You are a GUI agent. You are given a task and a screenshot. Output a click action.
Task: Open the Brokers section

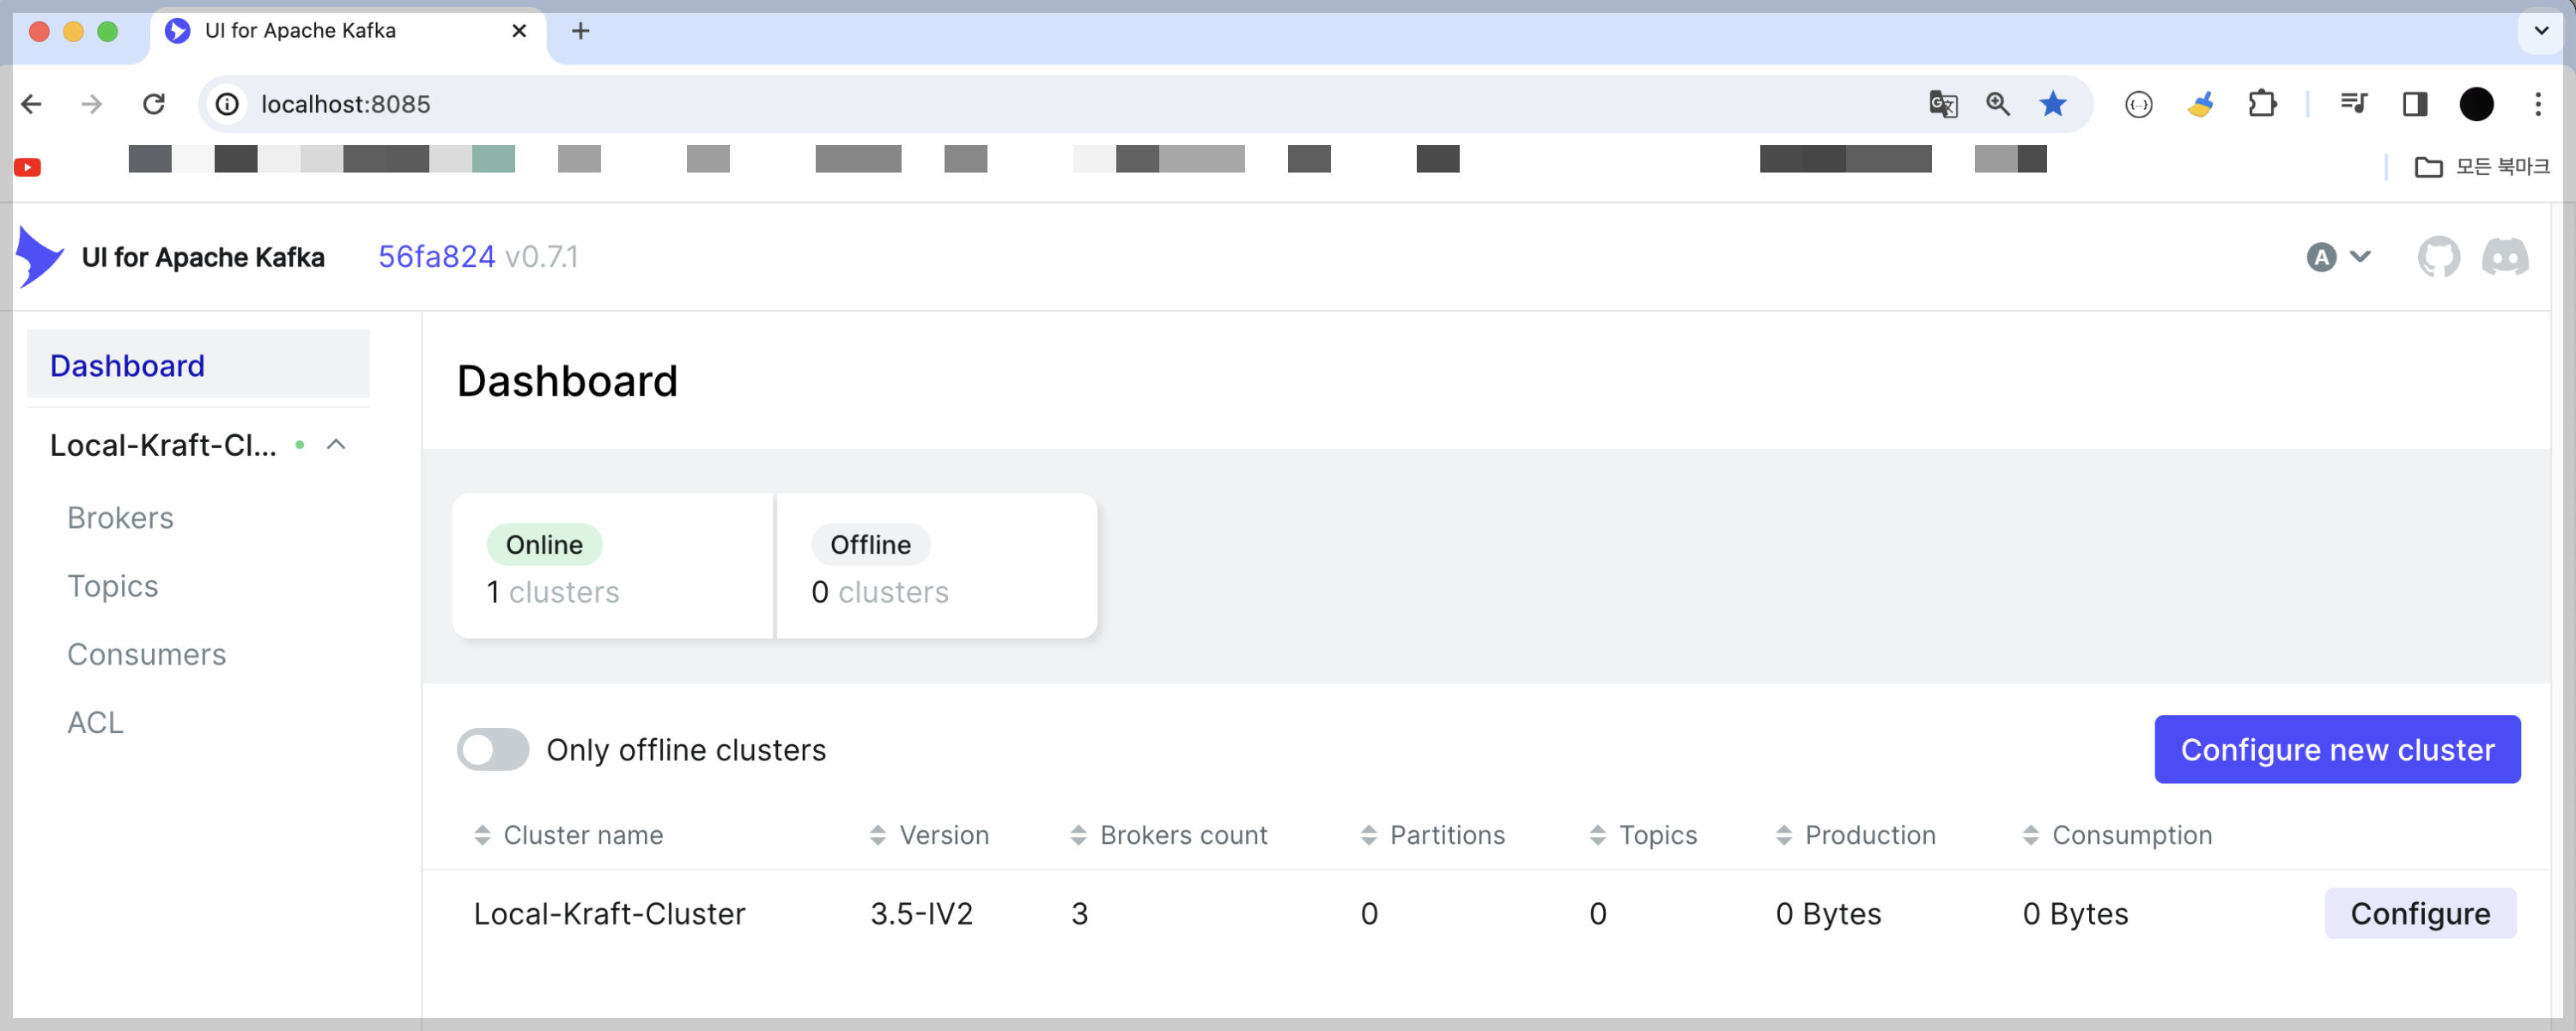(120, 517)
